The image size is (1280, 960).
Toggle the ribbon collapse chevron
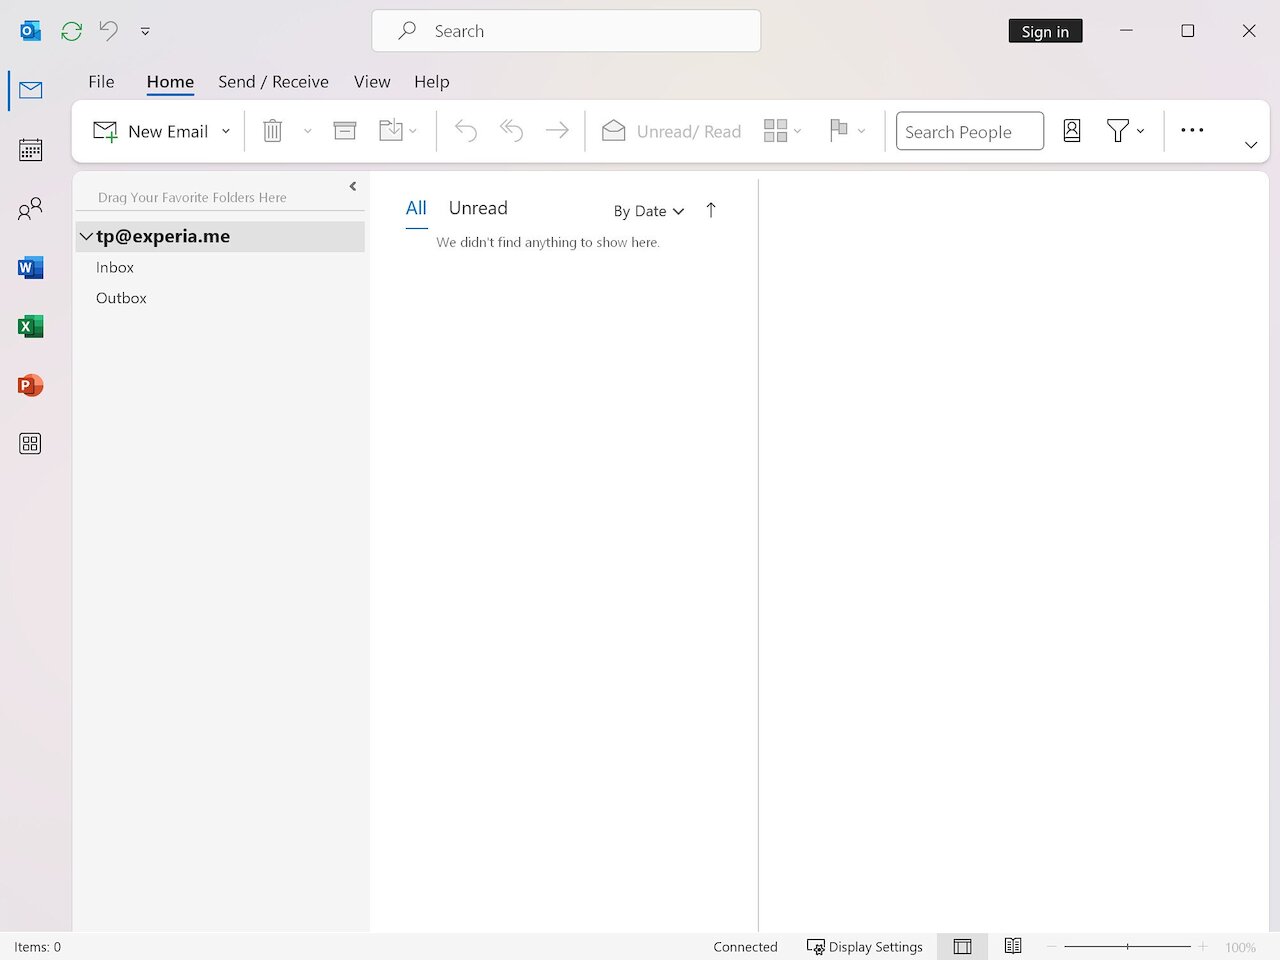pos(1251,144)
